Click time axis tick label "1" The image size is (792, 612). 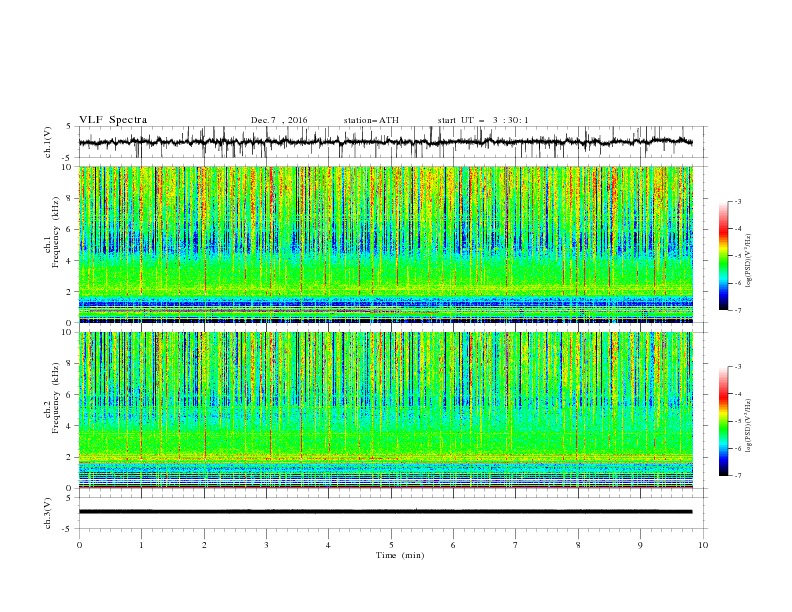tap(141, 545)
